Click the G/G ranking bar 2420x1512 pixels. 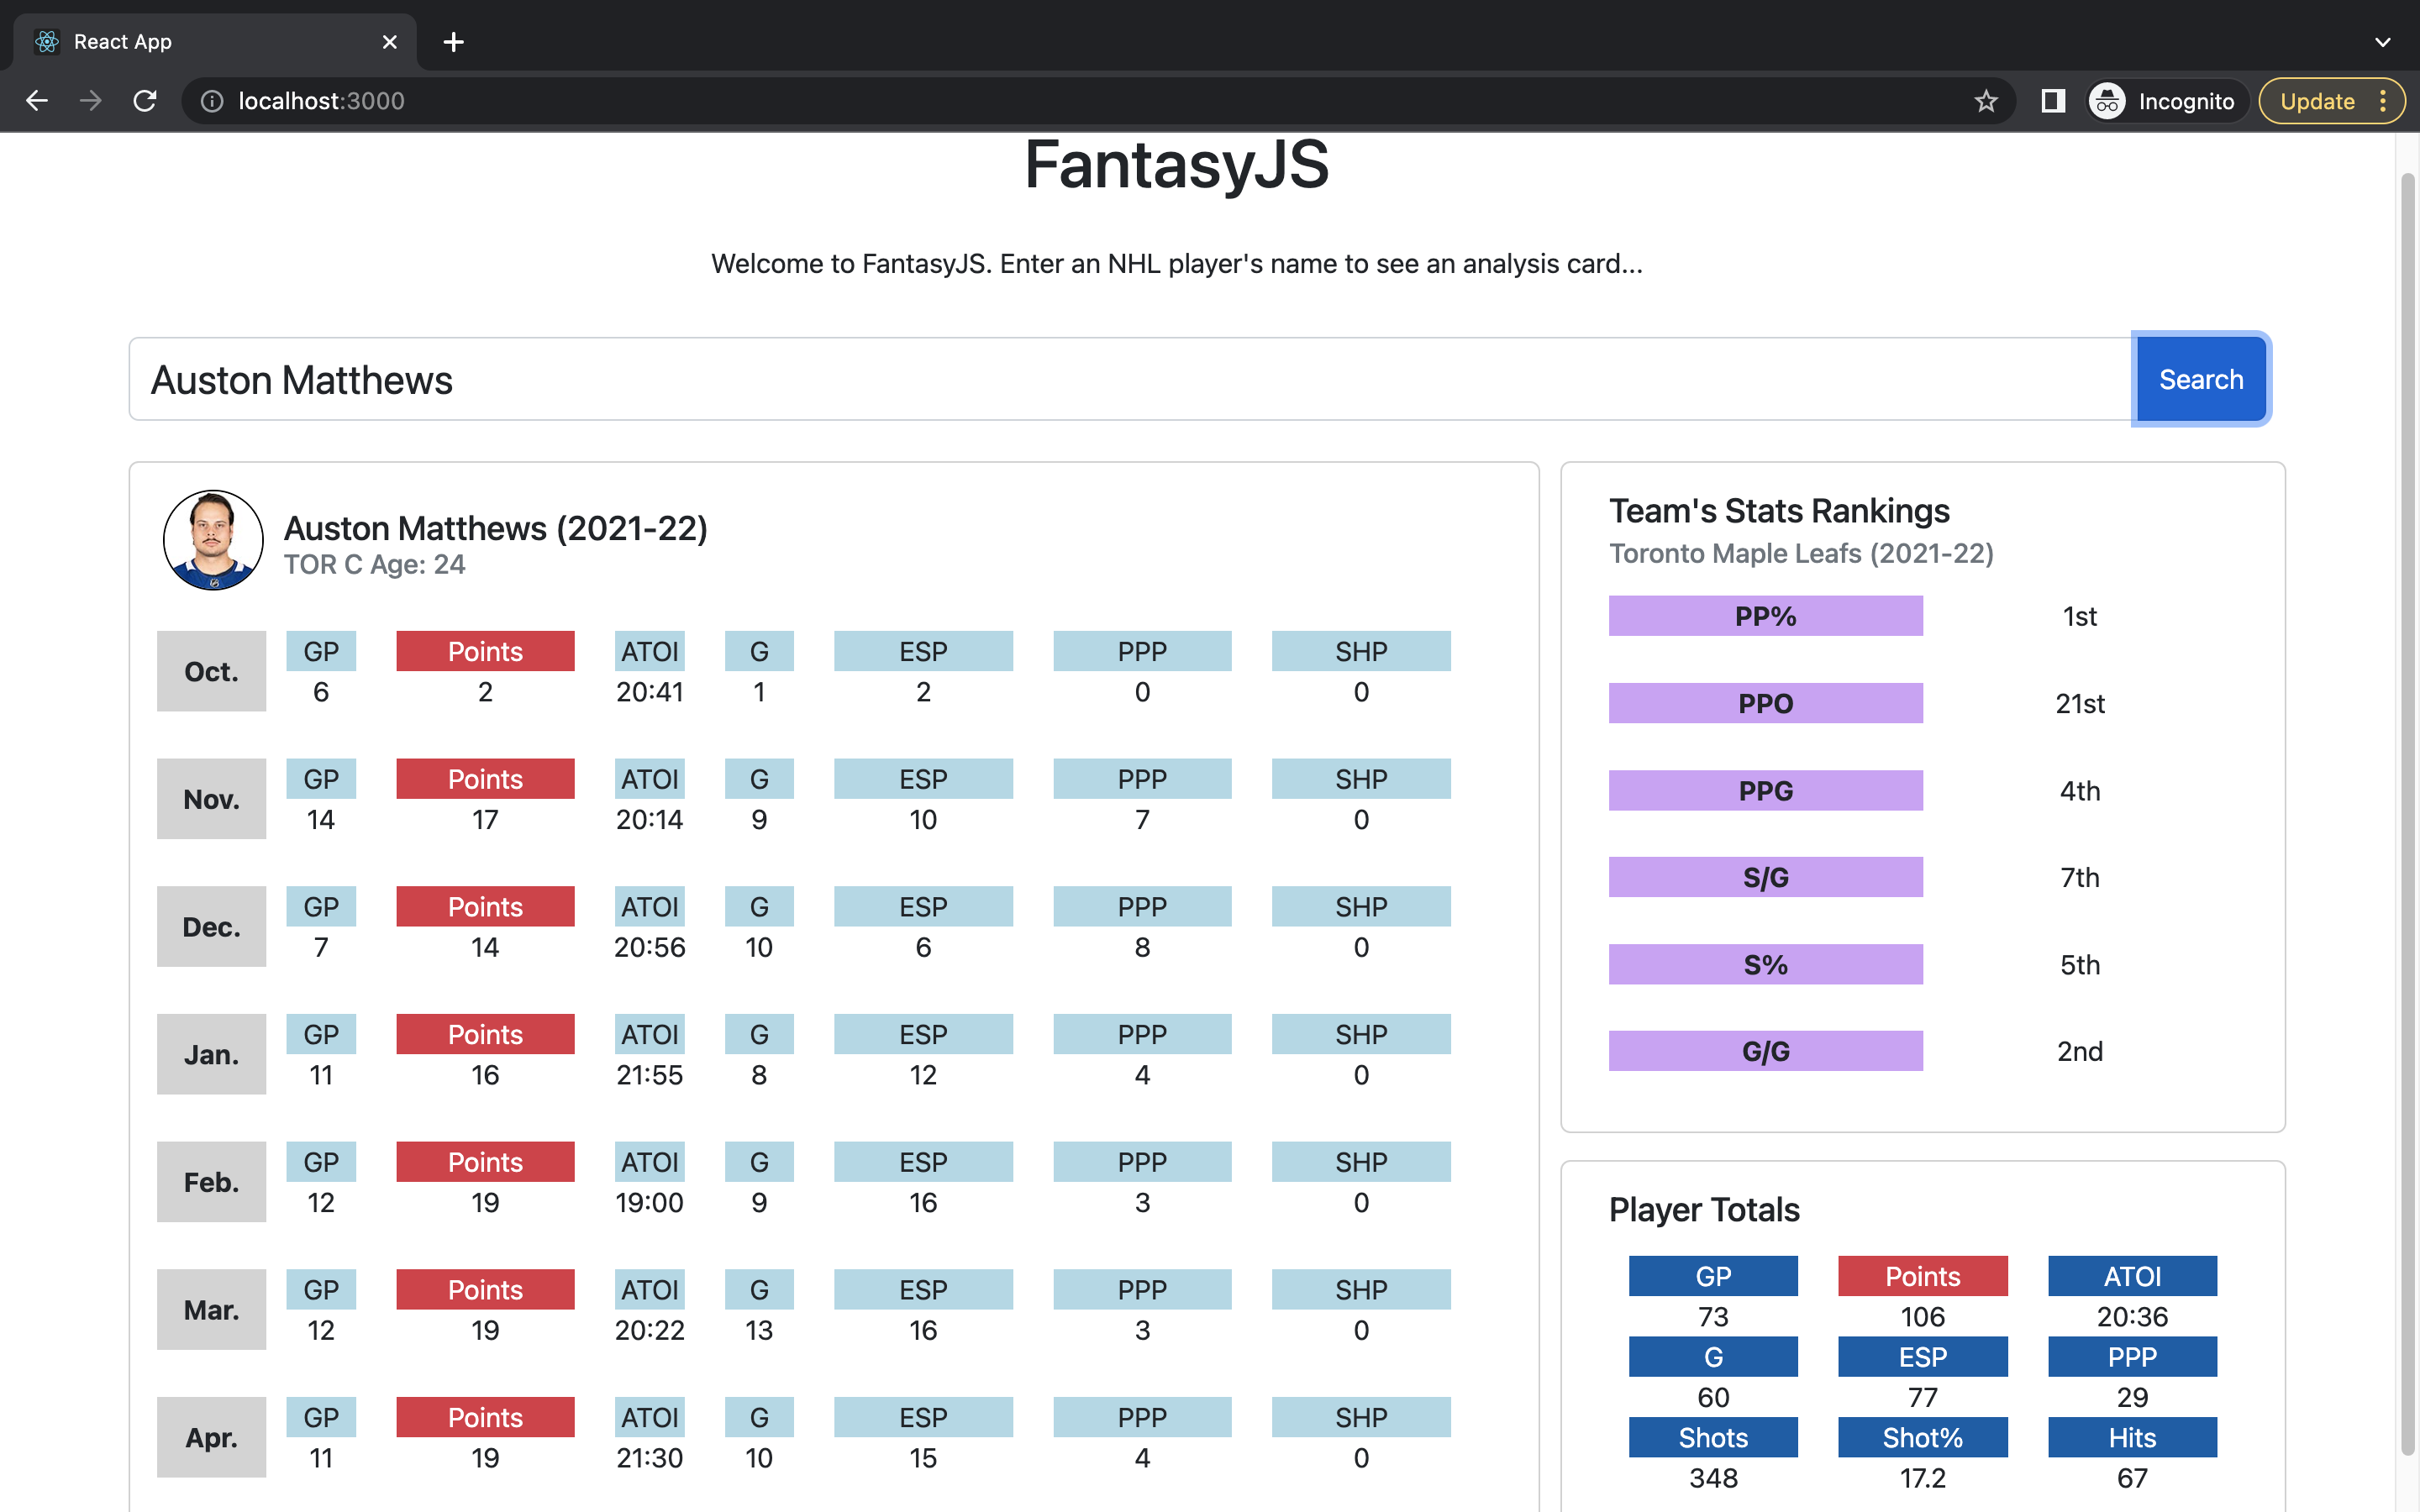click(1765, 1051)
